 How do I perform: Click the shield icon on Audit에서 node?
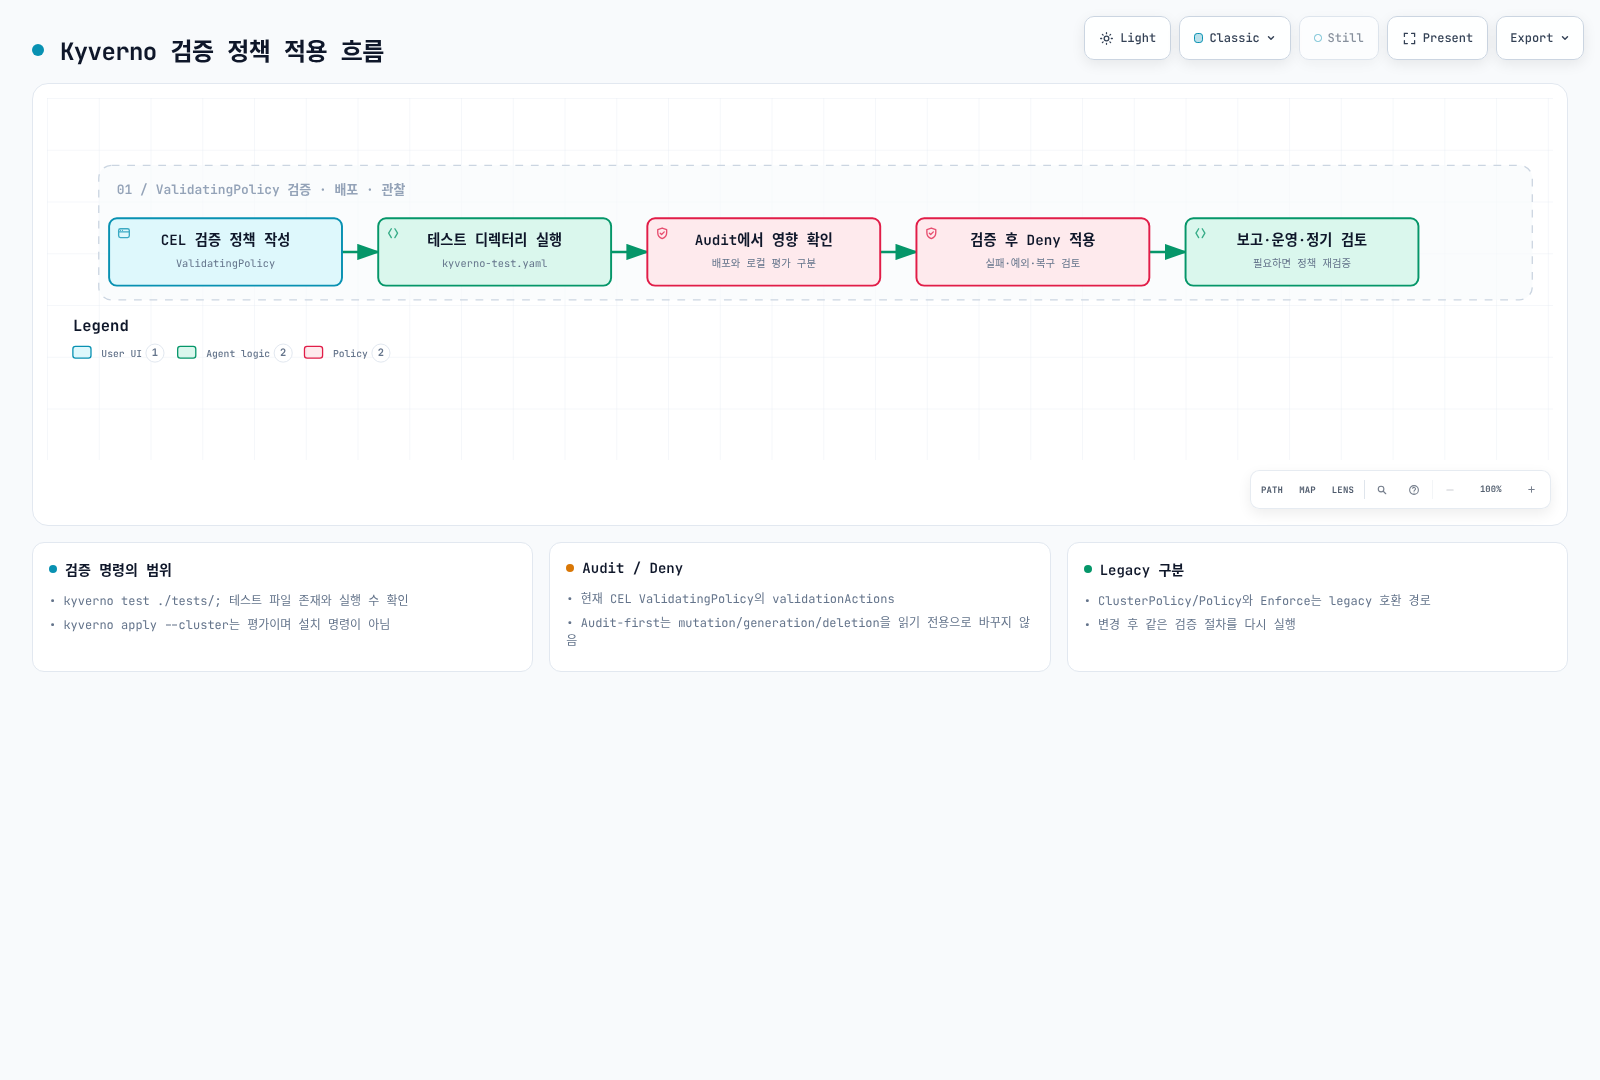tap(662, 233)
